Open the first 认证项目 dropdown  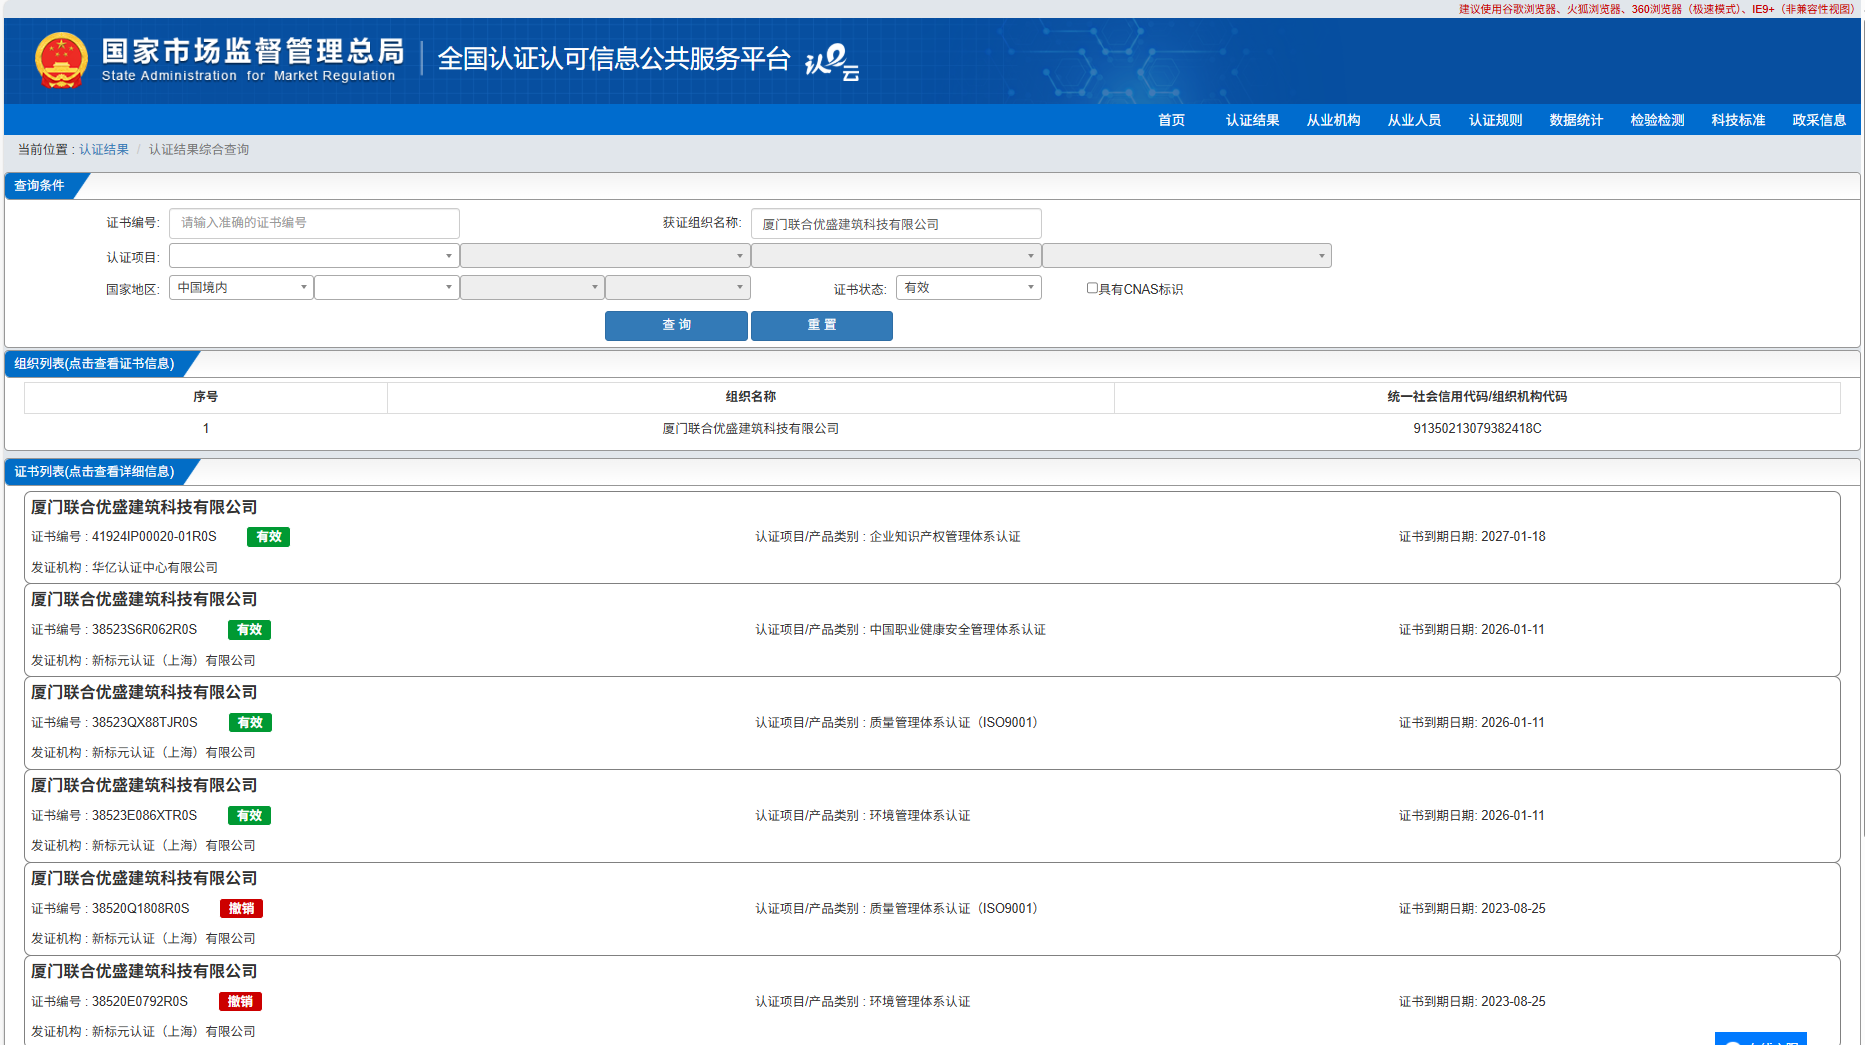point(314,256)
